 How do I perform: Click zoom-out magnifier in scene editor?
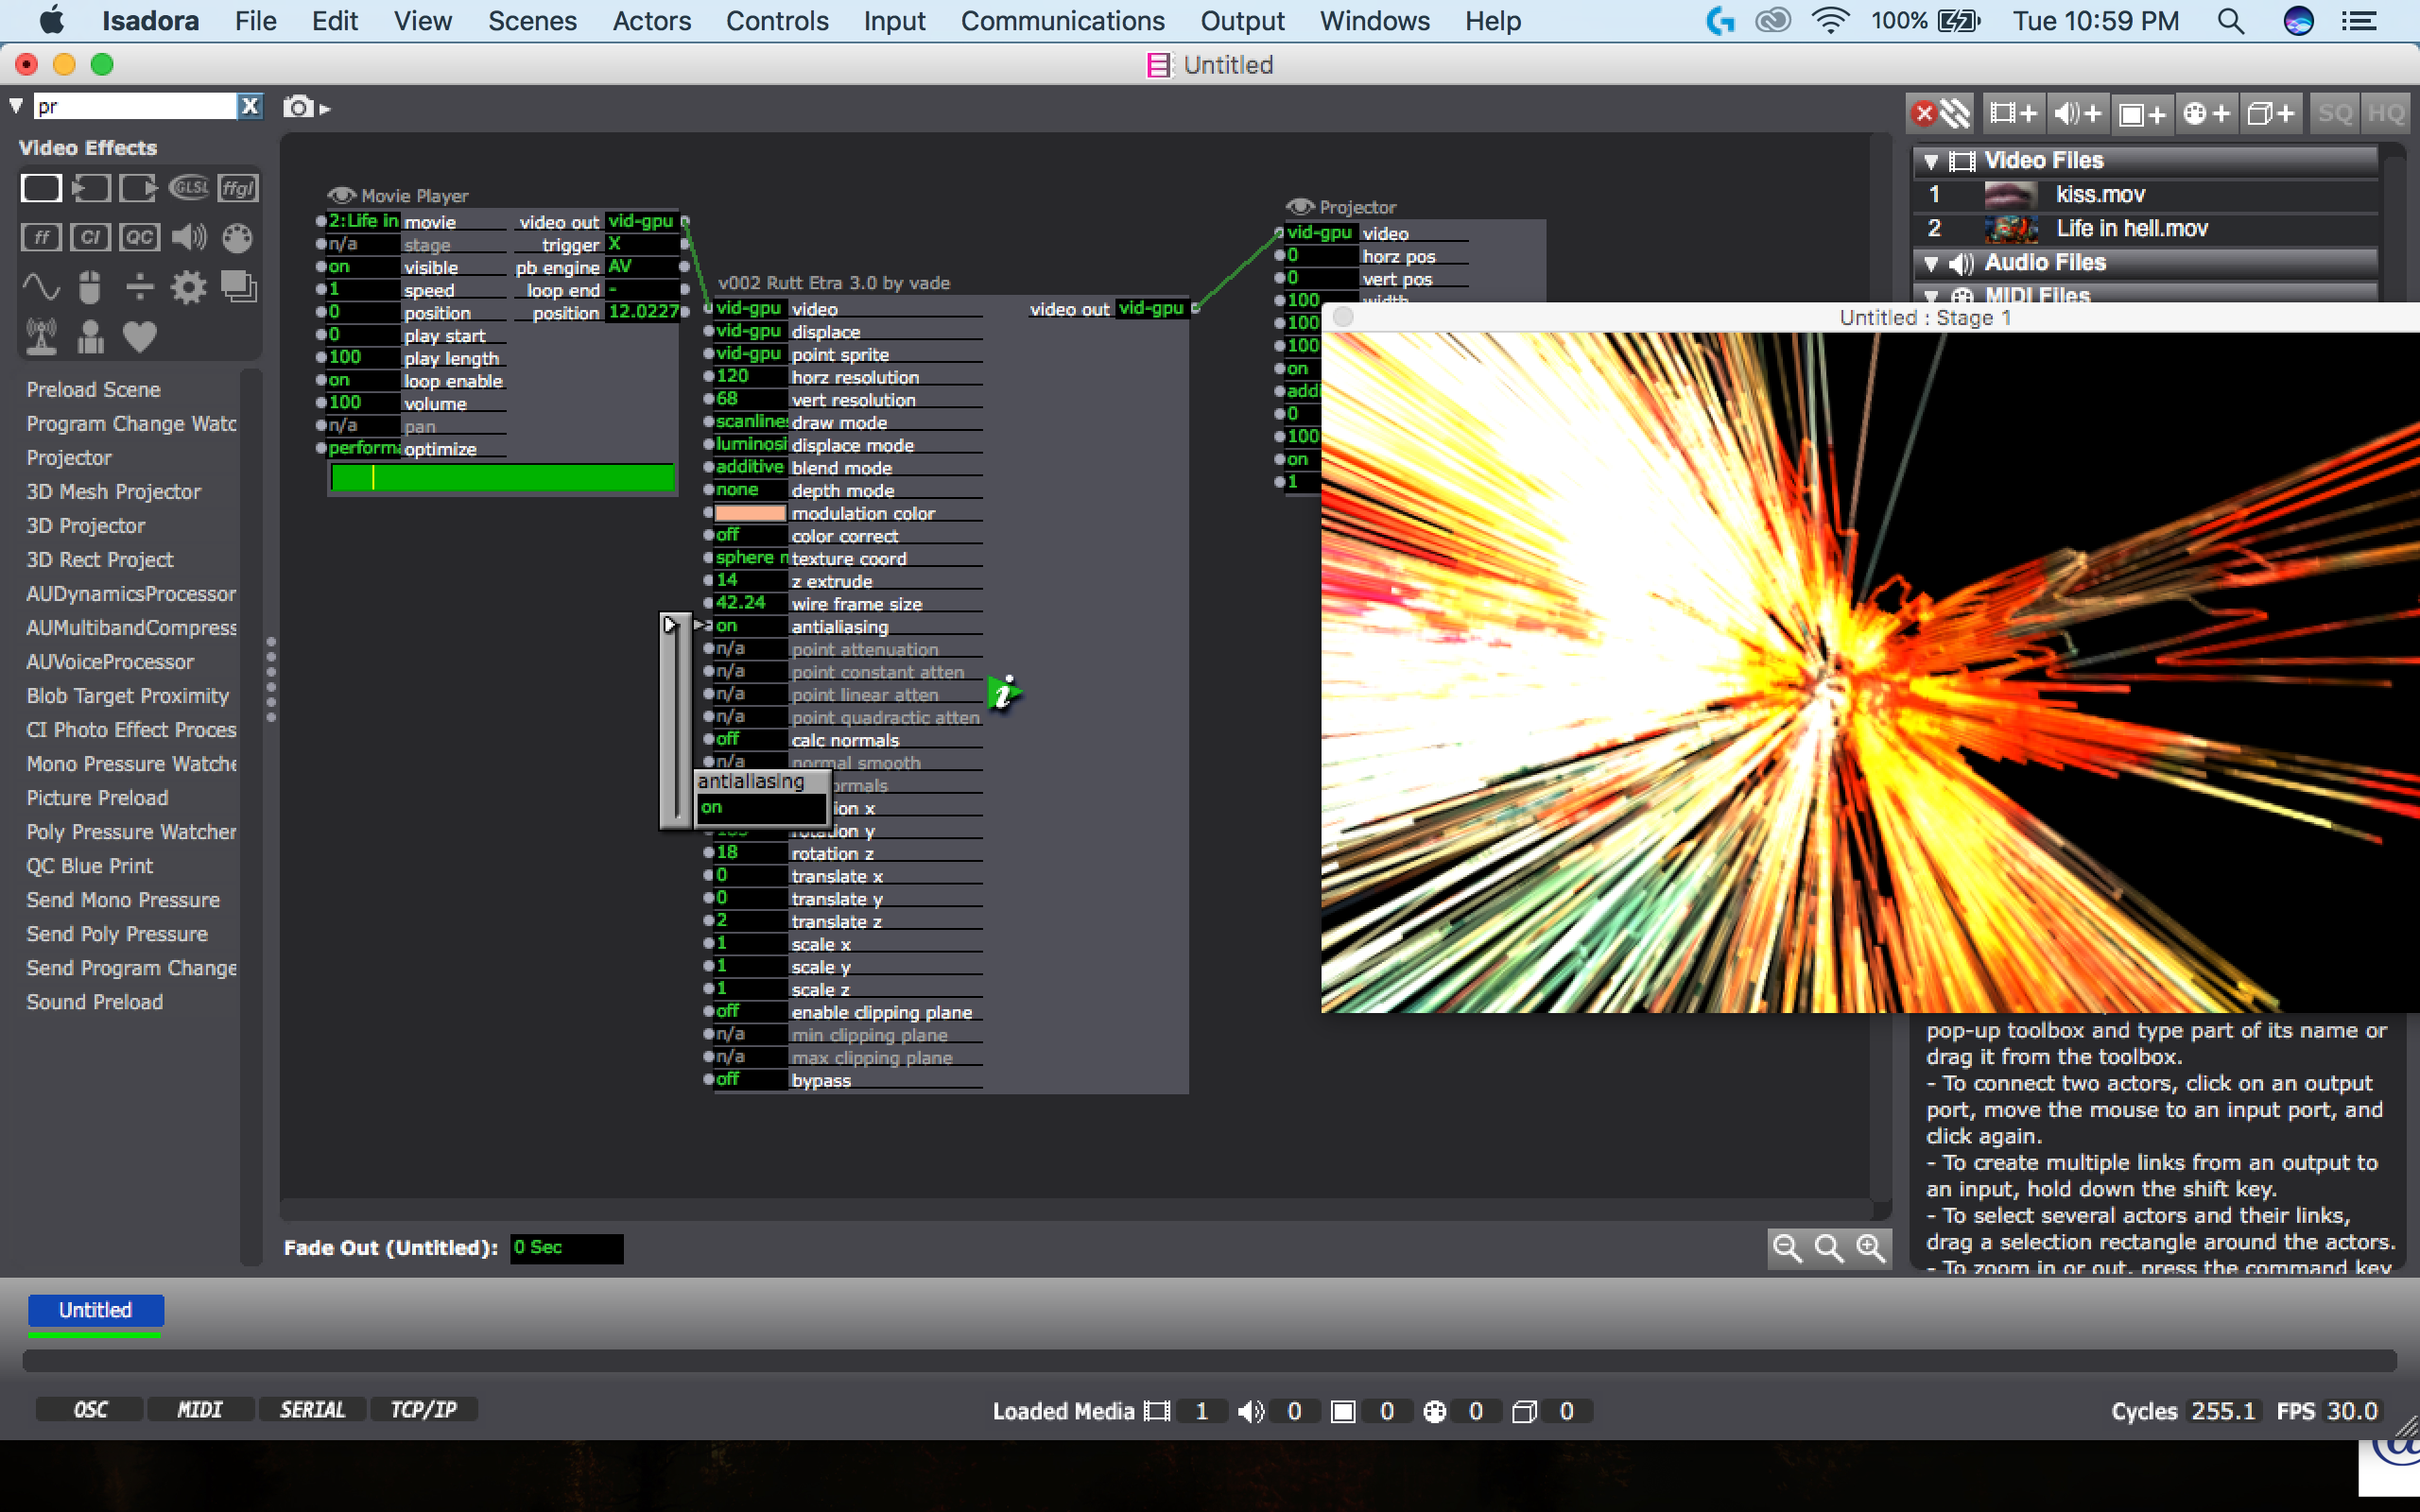(1787, 1248)
